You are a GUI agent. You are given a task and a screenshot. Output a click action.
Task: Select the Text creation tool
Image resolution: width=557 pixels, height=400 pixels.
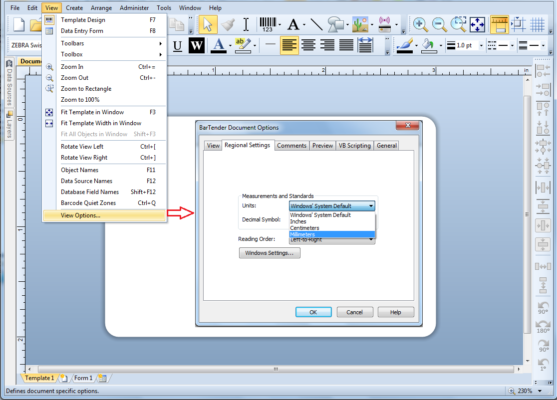point(293,25)
